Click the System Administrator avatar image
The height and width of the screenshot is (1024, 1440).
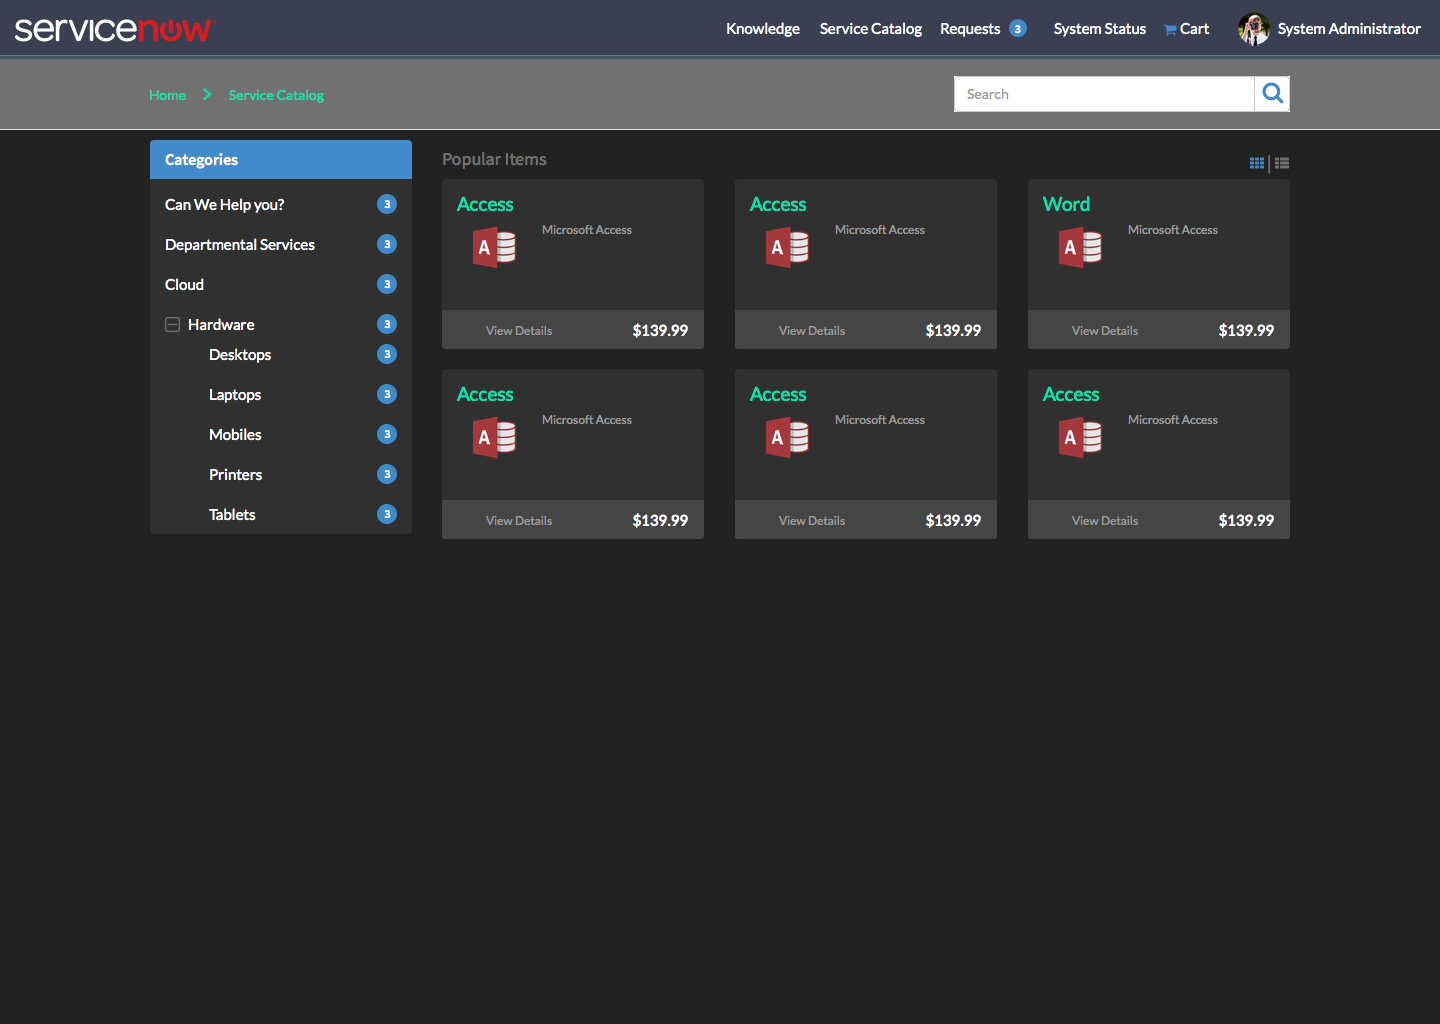click(x=1253, y=29)
